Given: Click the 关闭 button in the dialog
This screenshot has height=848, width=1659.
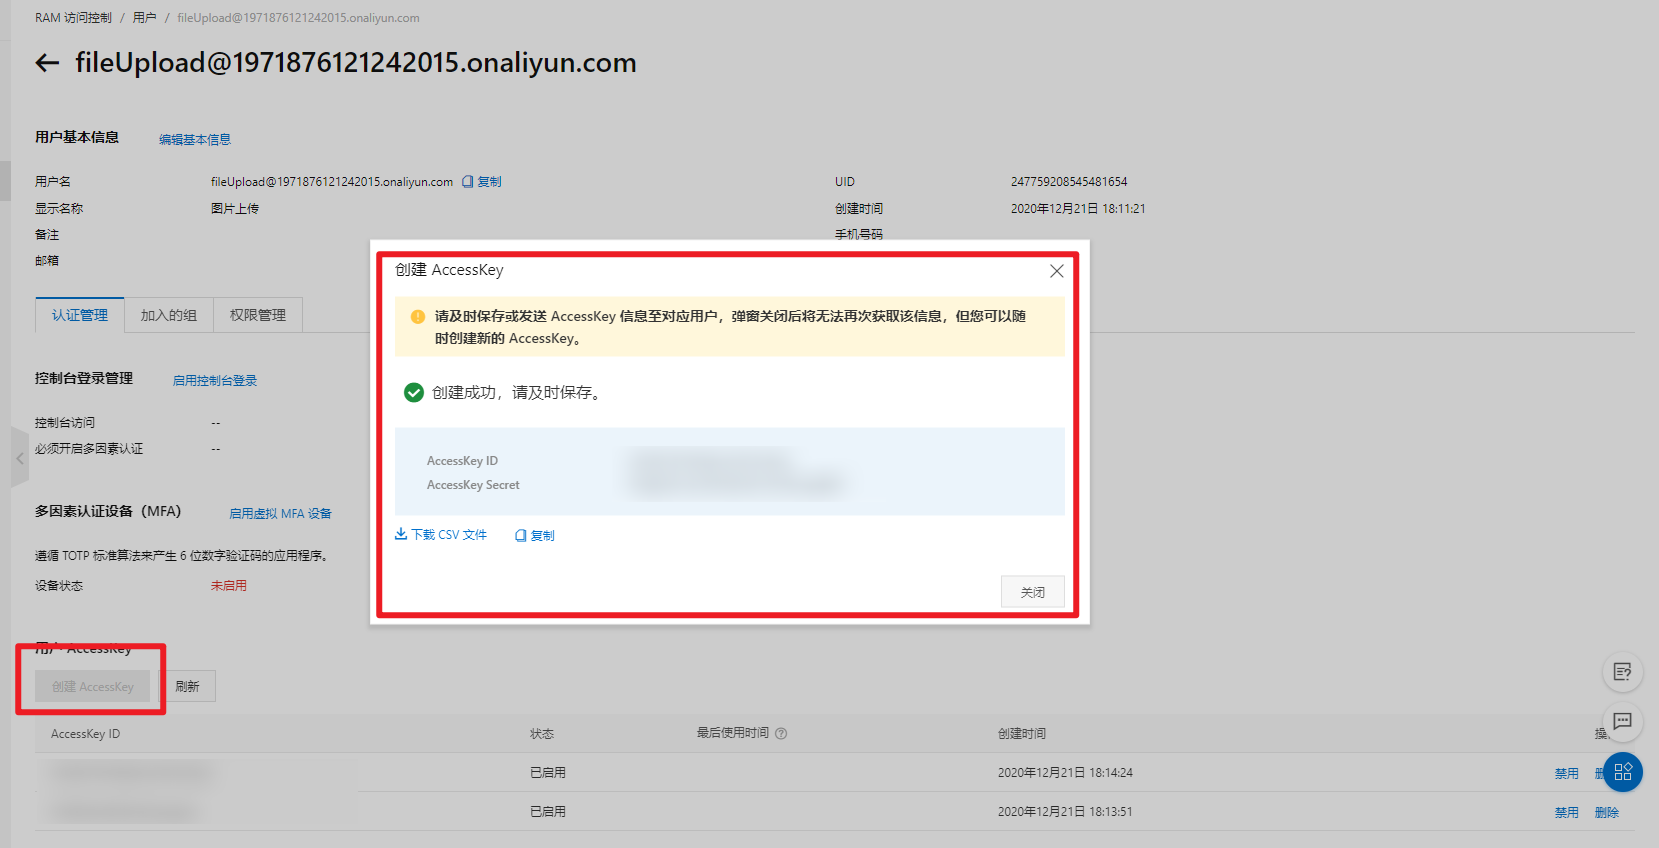Looking at the screenshot, I should coord(1032,592).
